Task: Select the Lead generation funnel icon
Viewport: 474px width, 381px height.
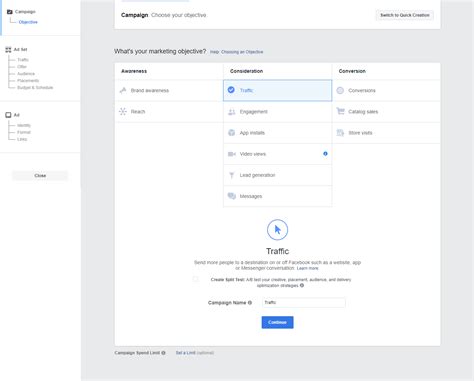Action: (231, 175)
